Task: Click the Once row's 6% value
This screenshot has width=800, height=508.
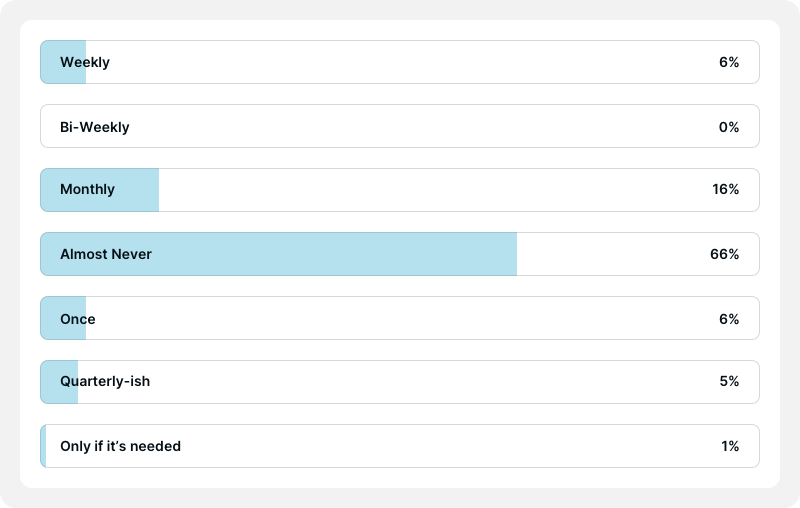Action: 729,319
